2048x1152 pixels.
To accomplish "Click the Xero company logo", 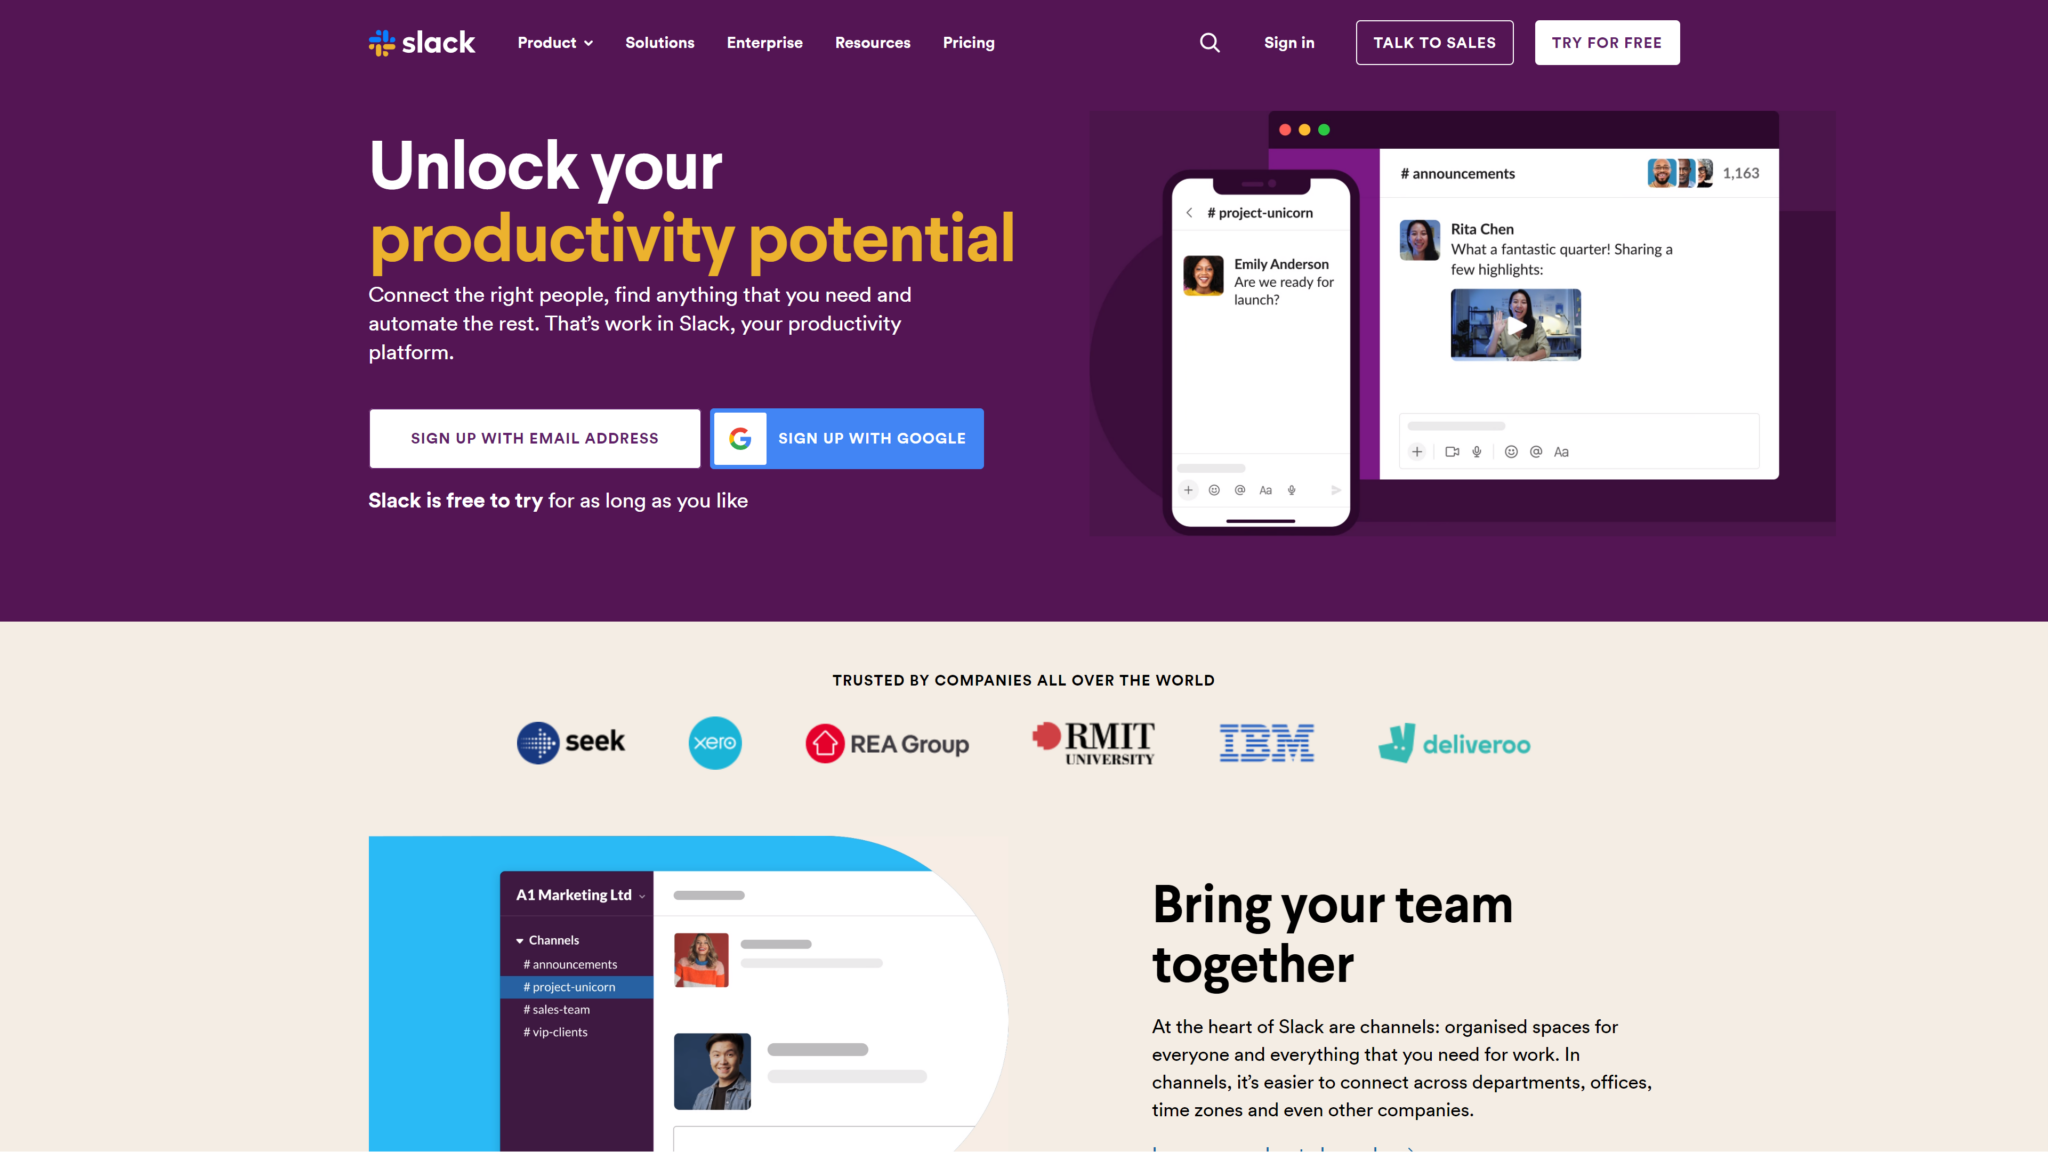I will click(715, 743).
